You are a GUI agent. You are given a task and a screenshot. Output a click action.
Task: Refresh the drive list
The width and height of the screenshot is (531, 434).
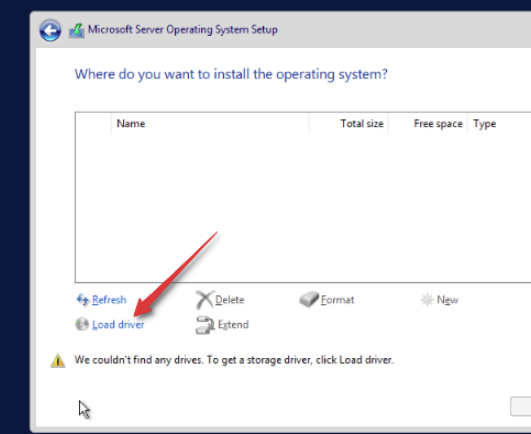click(109, 300)
